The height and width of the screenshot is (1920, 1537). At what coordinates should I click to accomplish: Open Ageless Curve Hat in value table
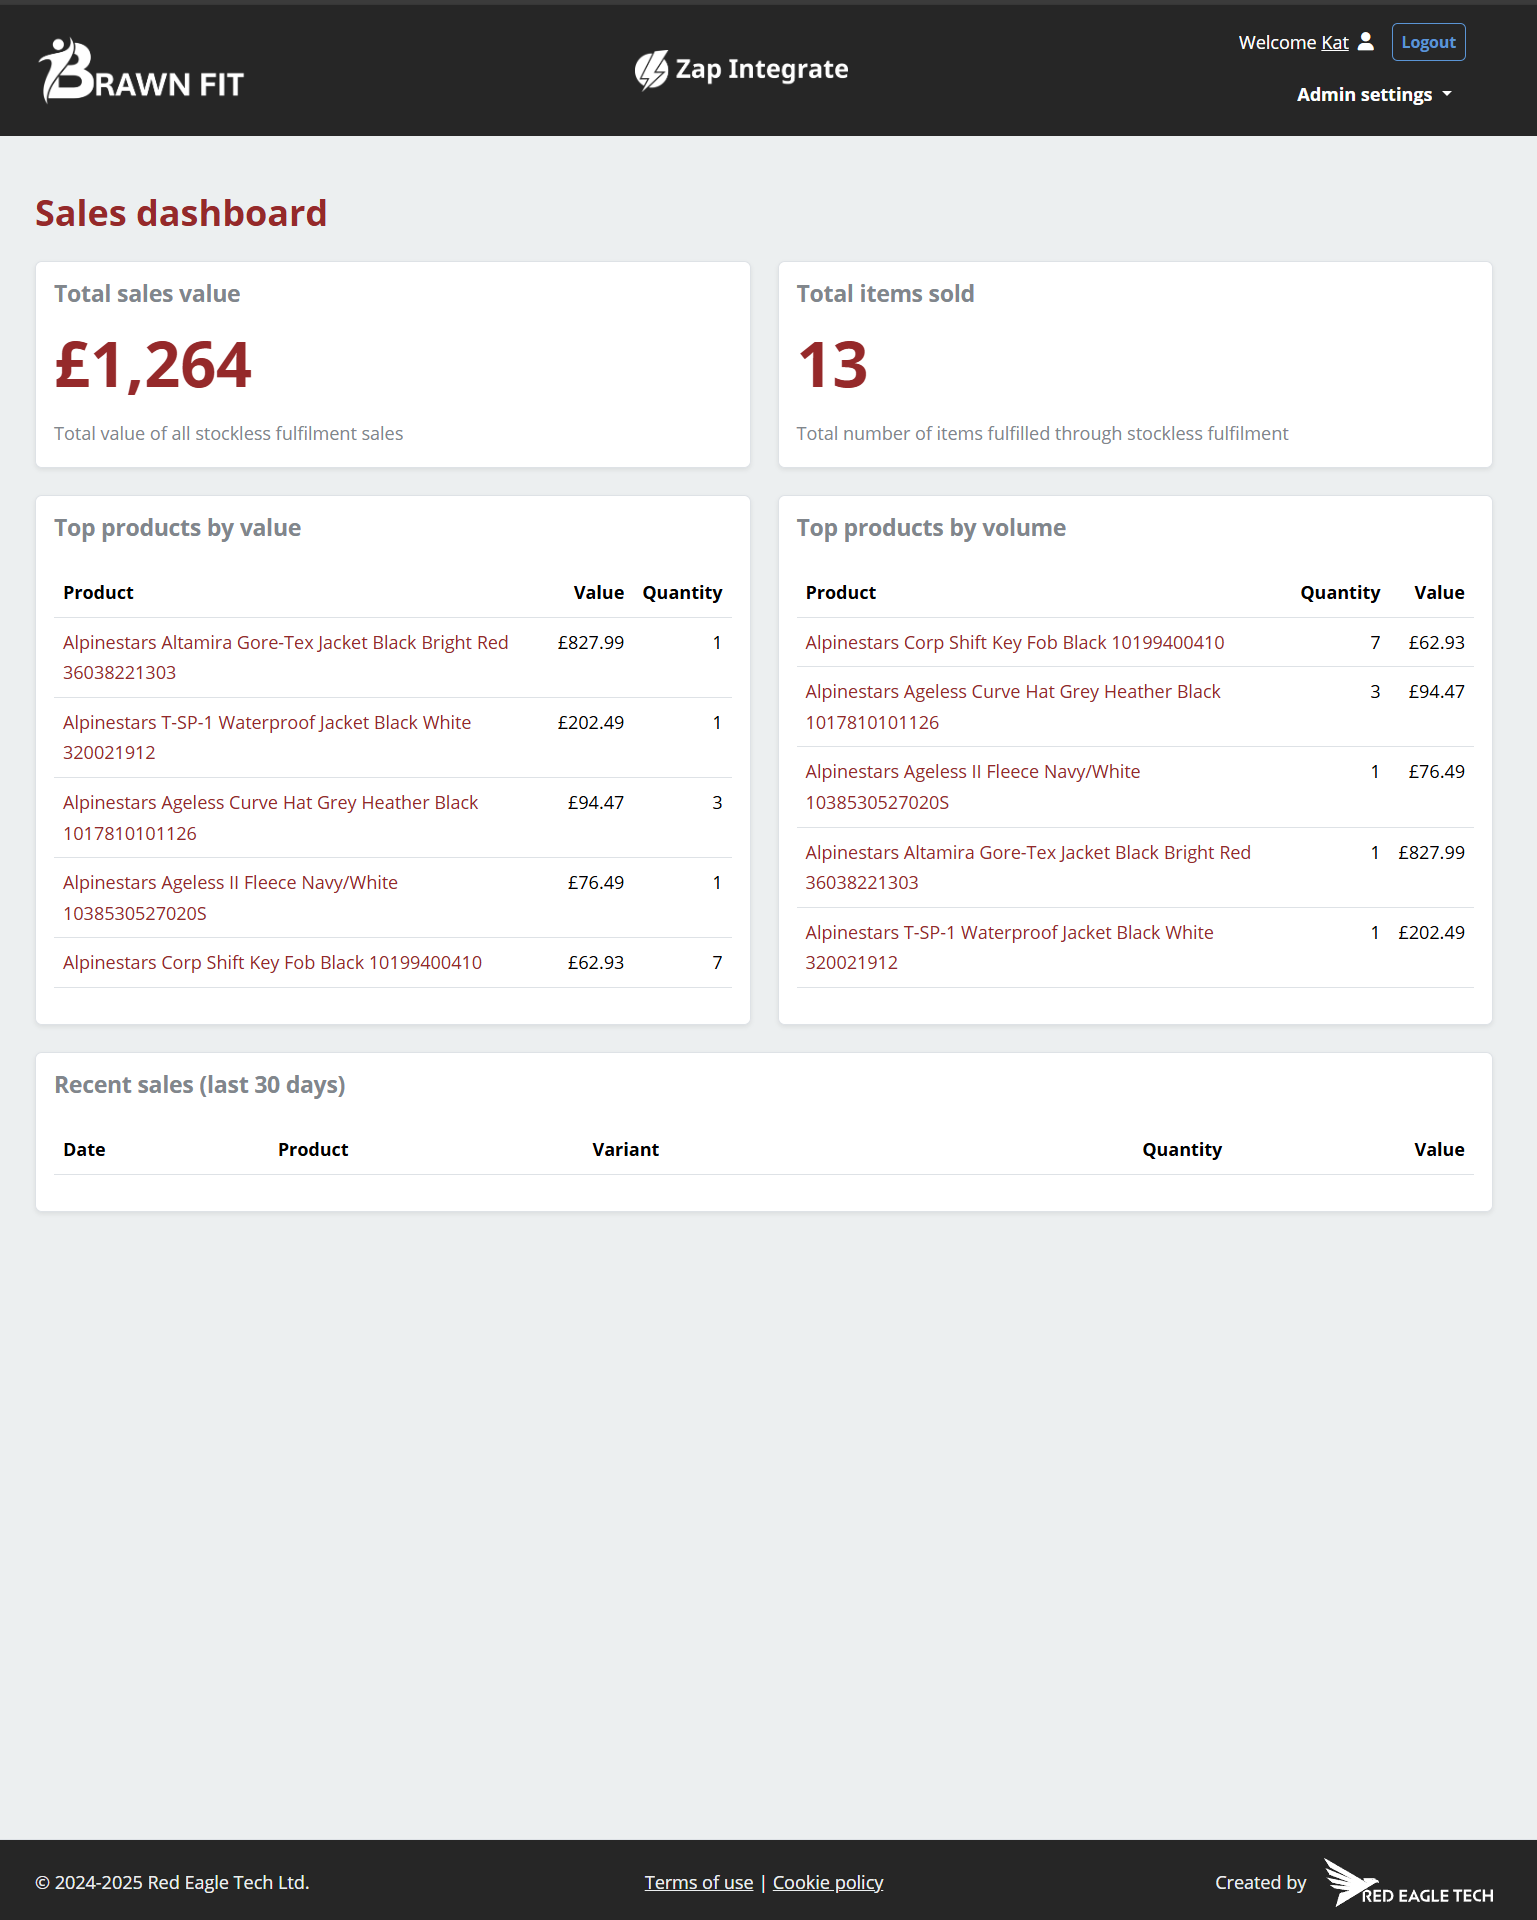(270, 803)
